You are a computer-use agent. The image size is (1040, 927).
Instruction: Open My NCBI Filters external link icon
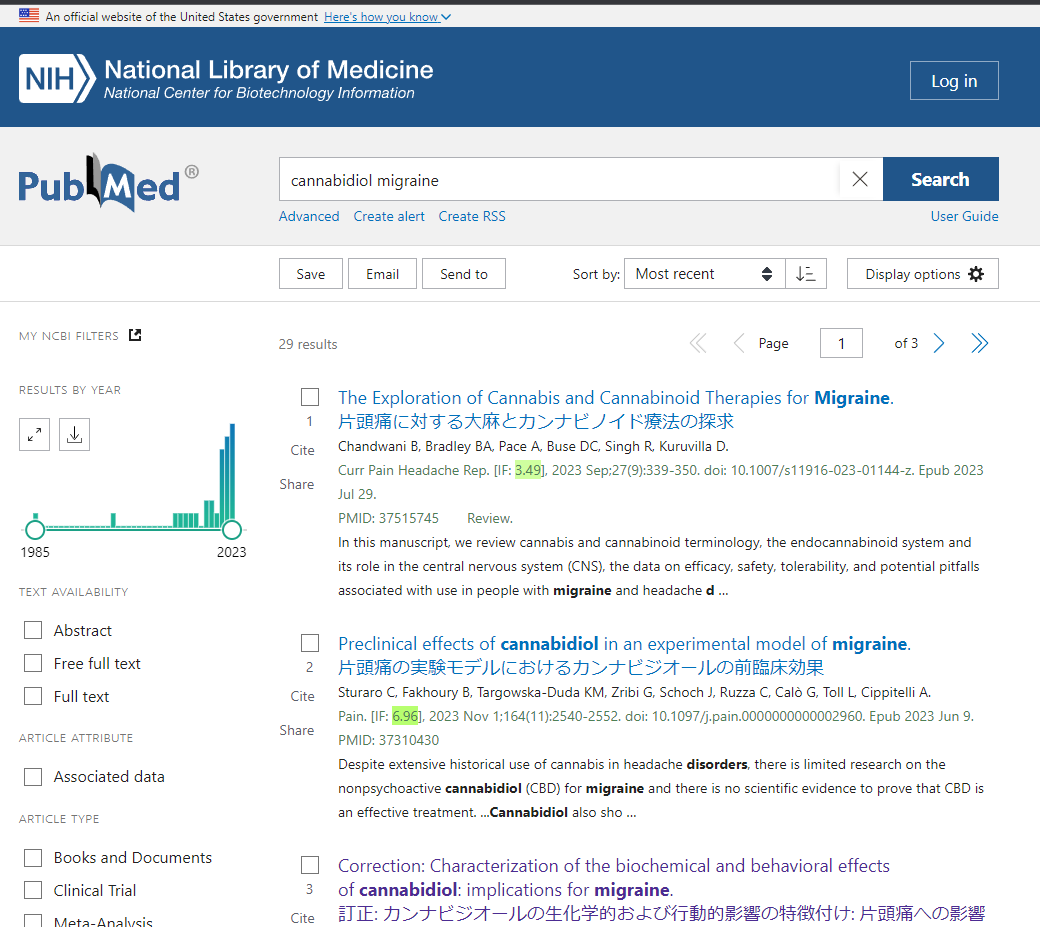point(135,336)
